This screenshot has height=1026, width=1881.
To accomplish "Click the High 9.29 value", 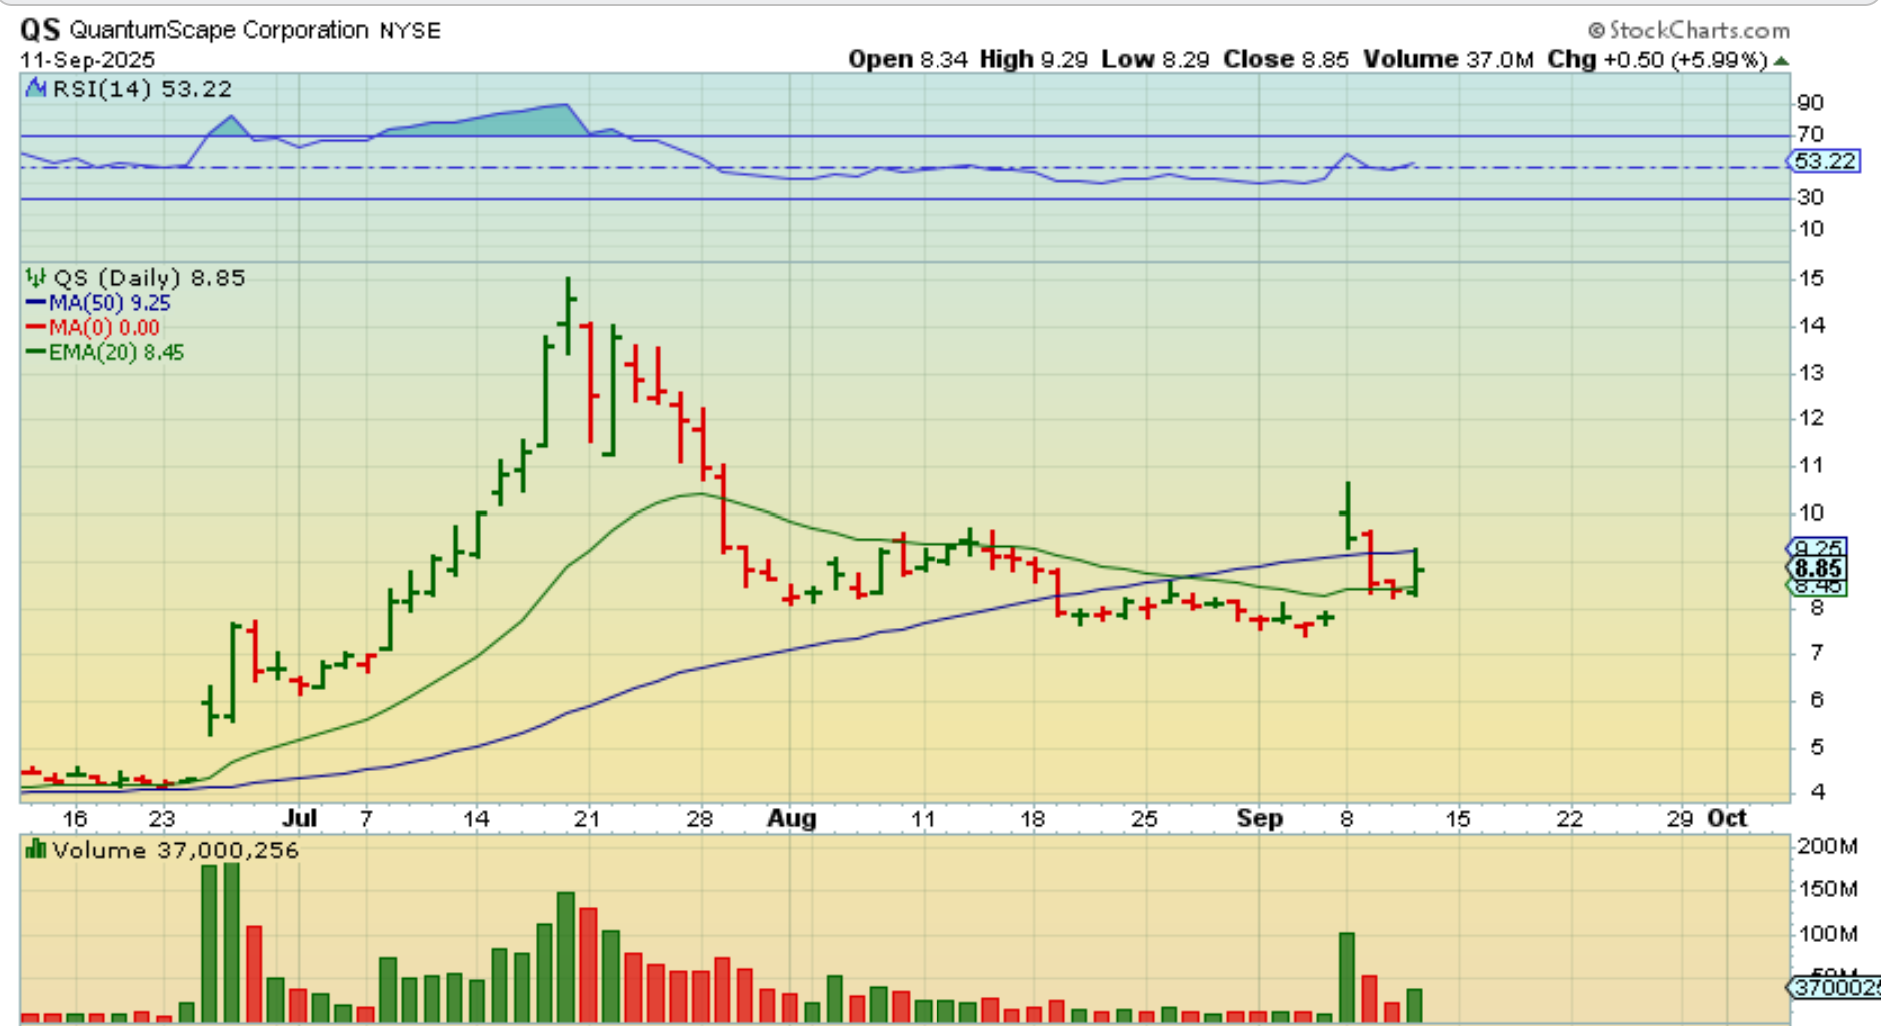I will point(1034,60).
